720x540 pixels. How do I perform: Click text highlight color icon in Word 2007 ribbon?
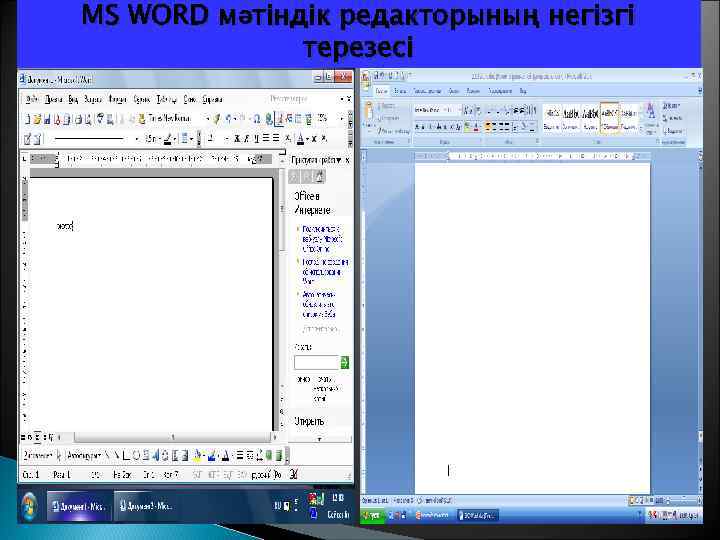tap(467, 126)
